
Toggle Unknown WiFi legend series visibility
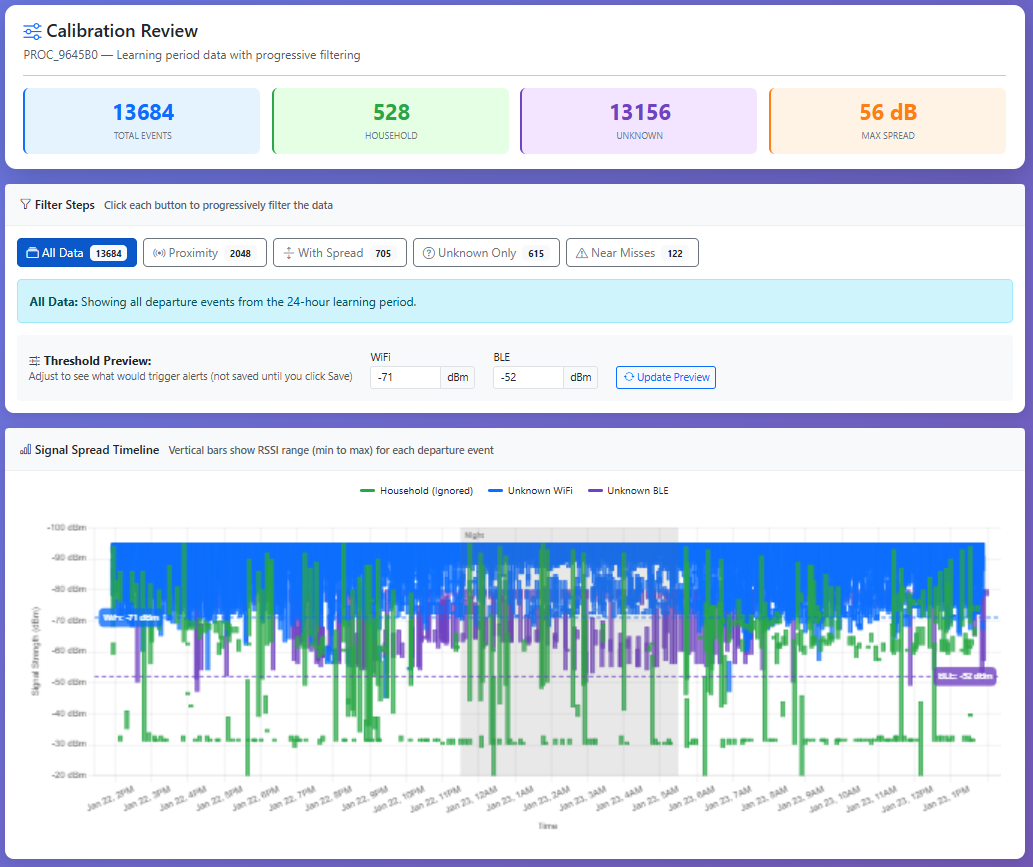pos(540,491)
